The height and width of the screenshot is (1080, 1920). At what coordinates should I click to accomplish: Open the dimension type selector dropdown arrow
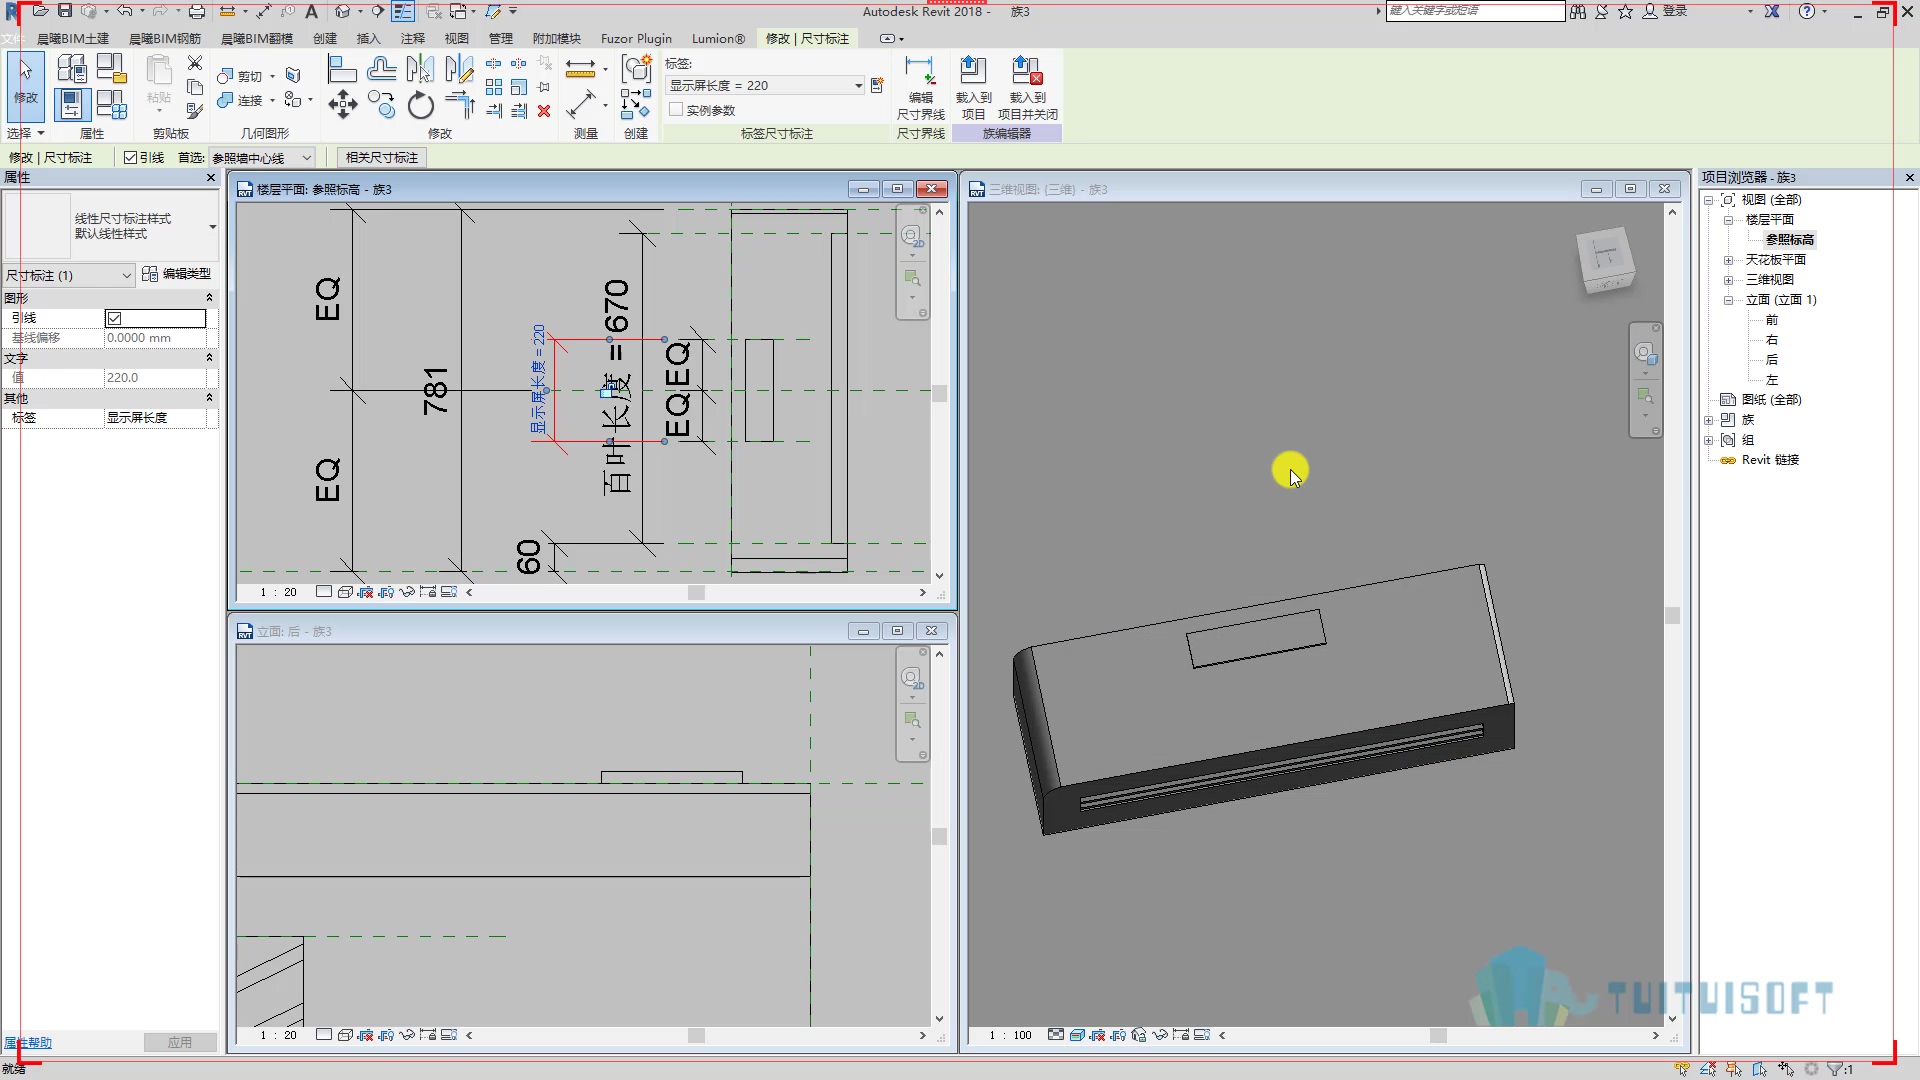coord(212,227)
